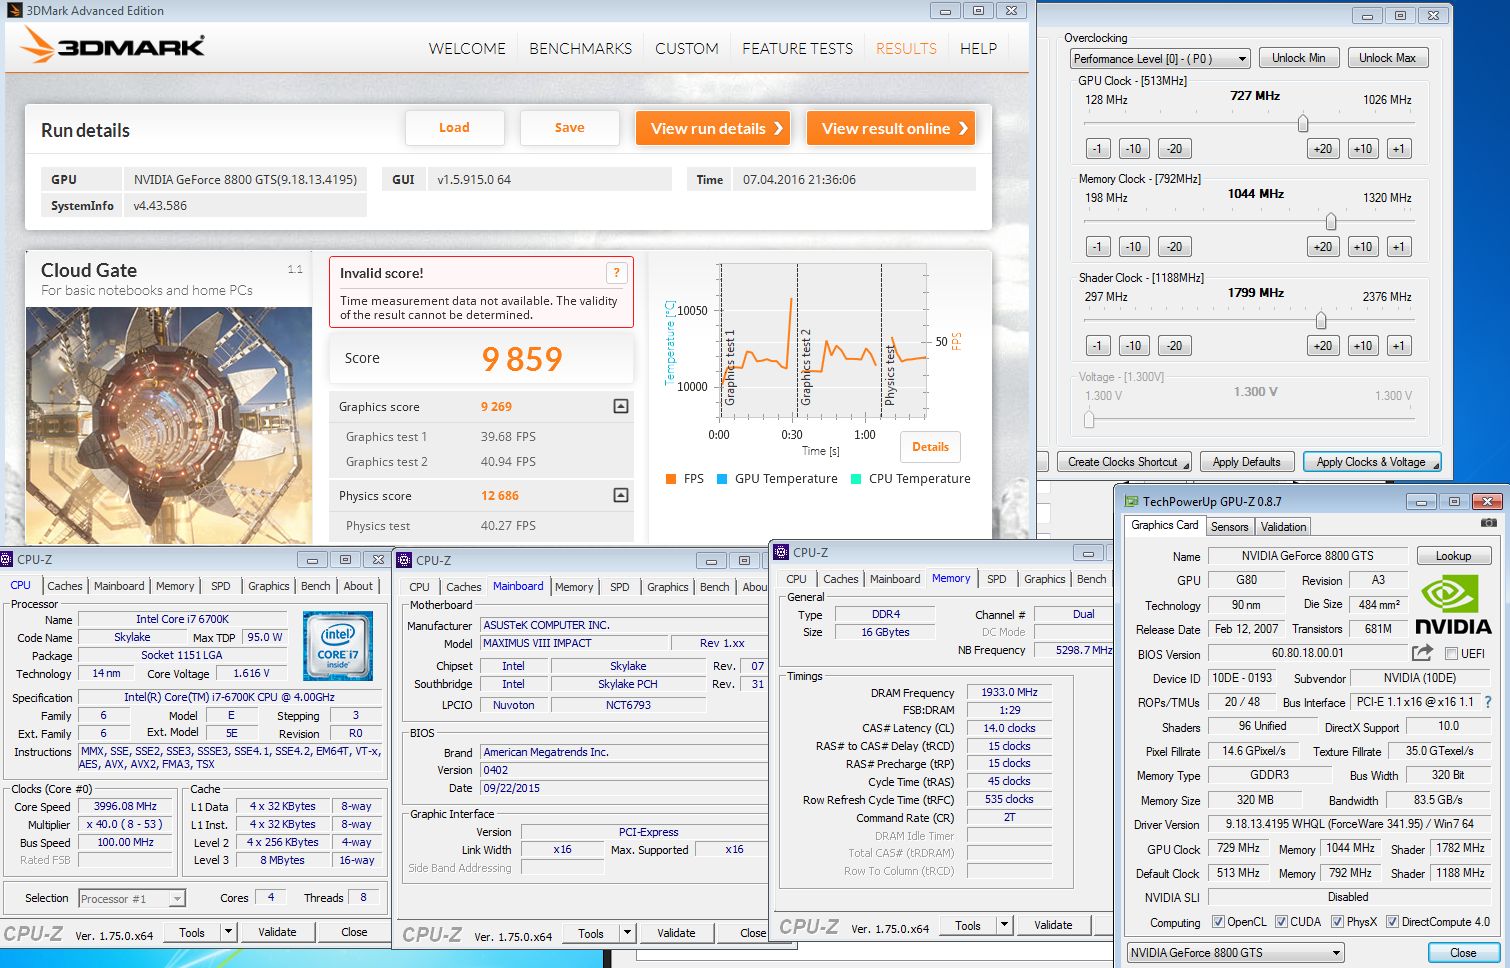1510x968 pixels.
Task: Click GPU Clock slider handle
Action: point(1303,123)
